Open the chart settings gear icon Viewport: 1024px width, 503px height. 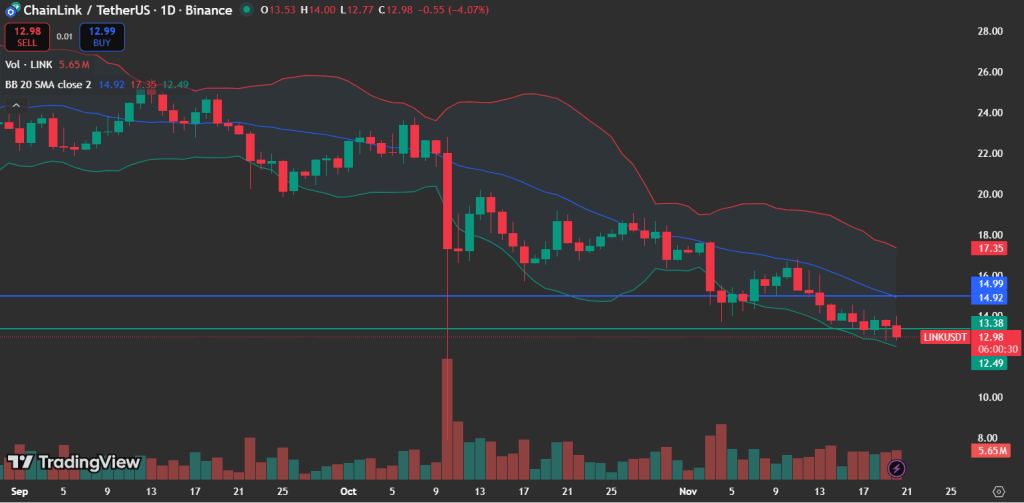coord(998,491)
